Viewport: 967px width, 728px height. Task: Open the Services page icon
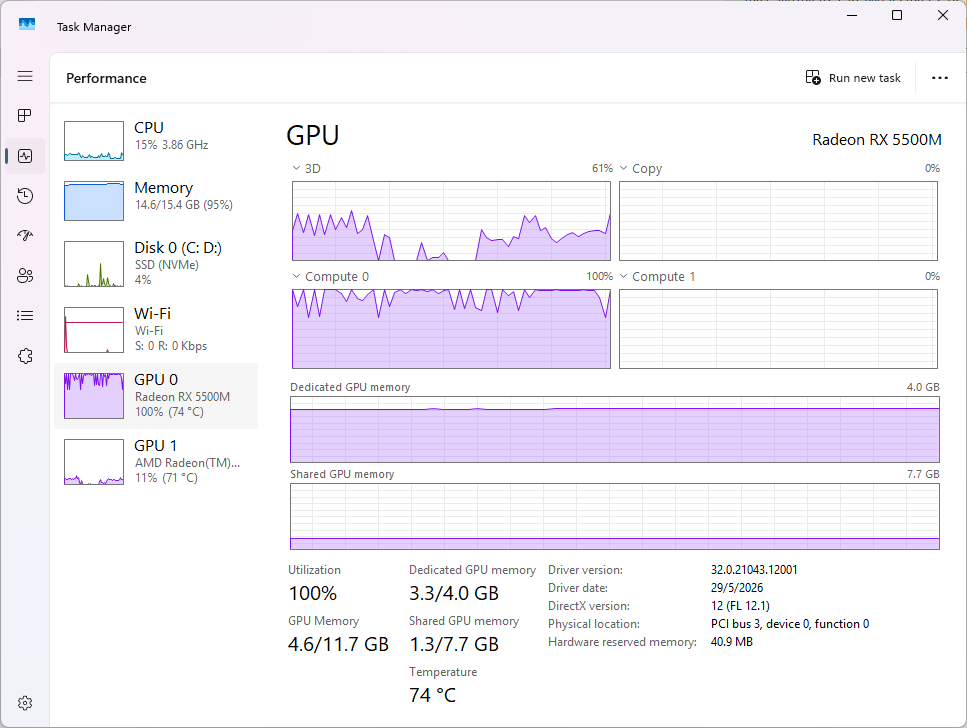coord(25,356)
